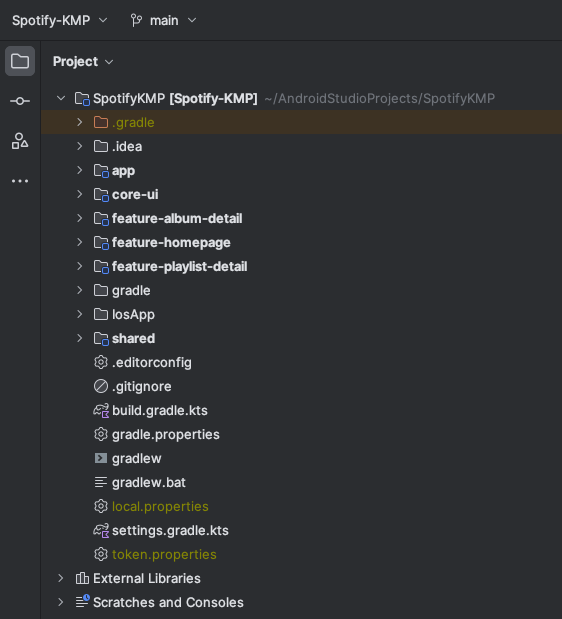Click the build.gradle.kts Gradle icon
The width and height of the screenshot is (562, 619).
pyautogui.click(x=101, y=411)
